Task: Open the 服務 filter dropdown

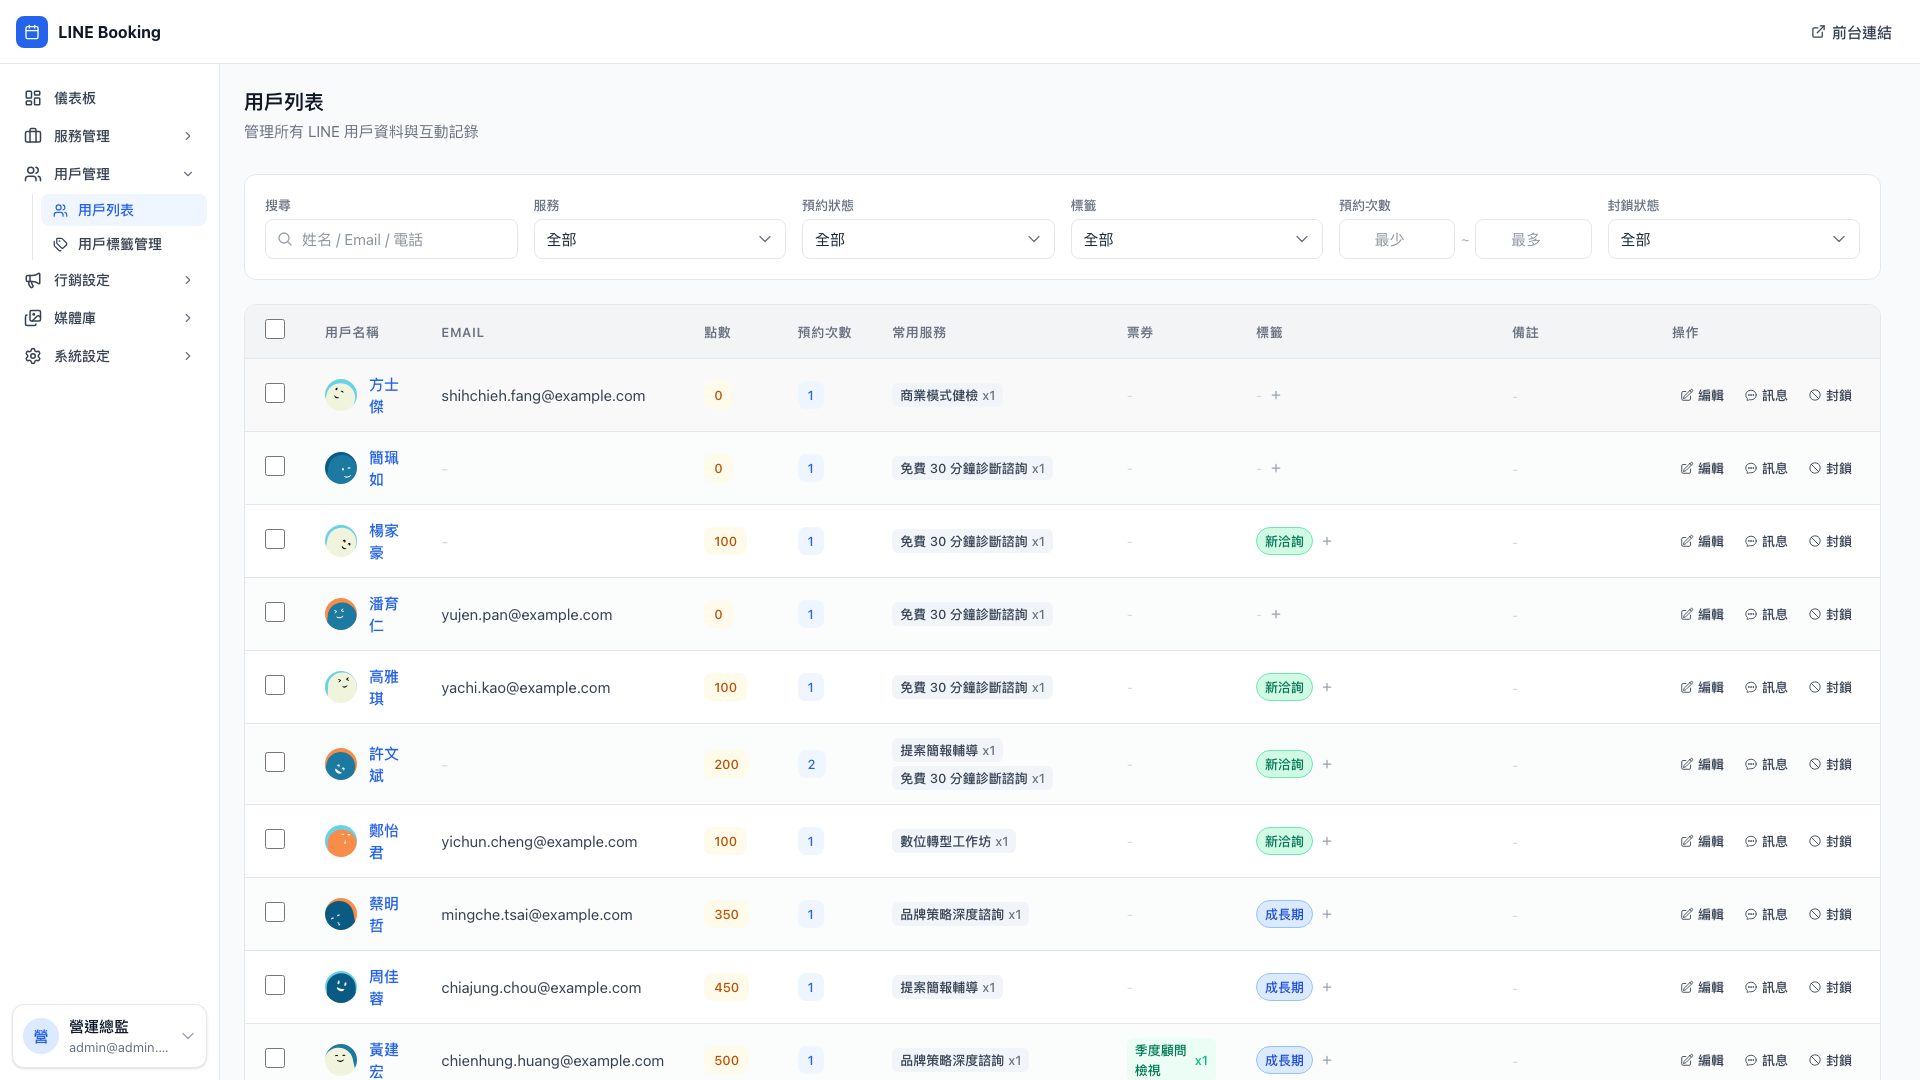Action: pos(660,239)
